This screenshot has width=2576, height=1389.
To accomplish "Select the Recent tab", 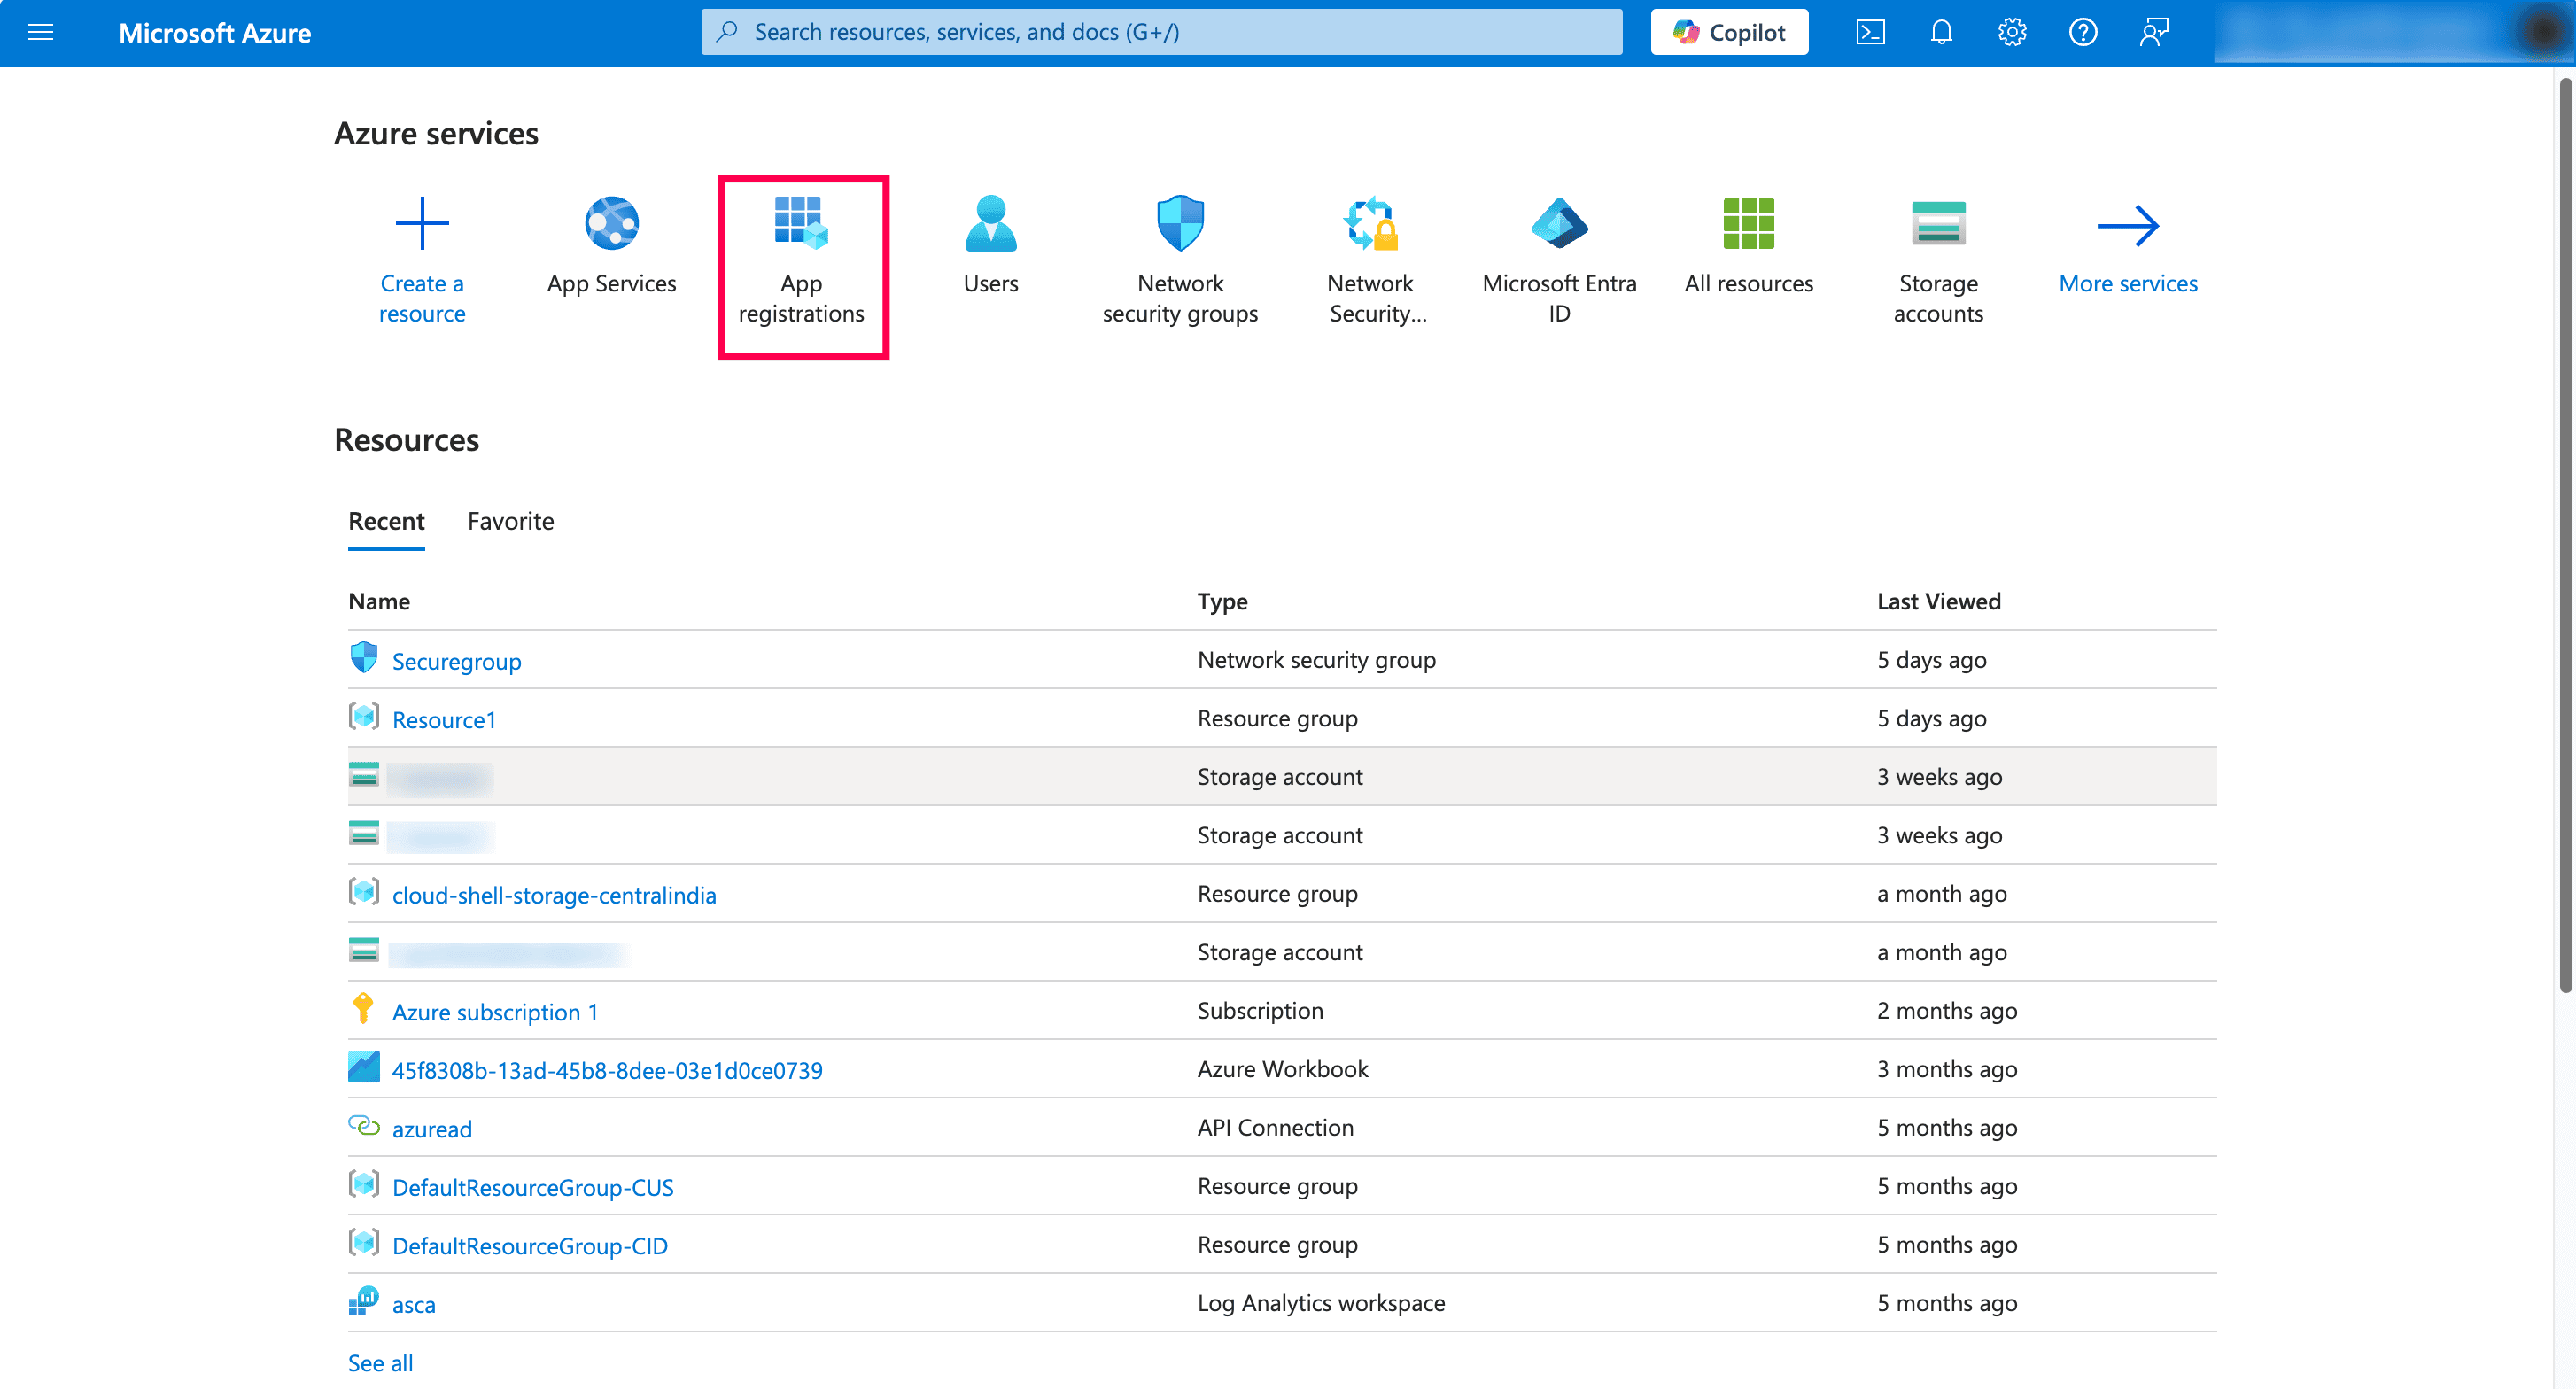I will point(386,521).
